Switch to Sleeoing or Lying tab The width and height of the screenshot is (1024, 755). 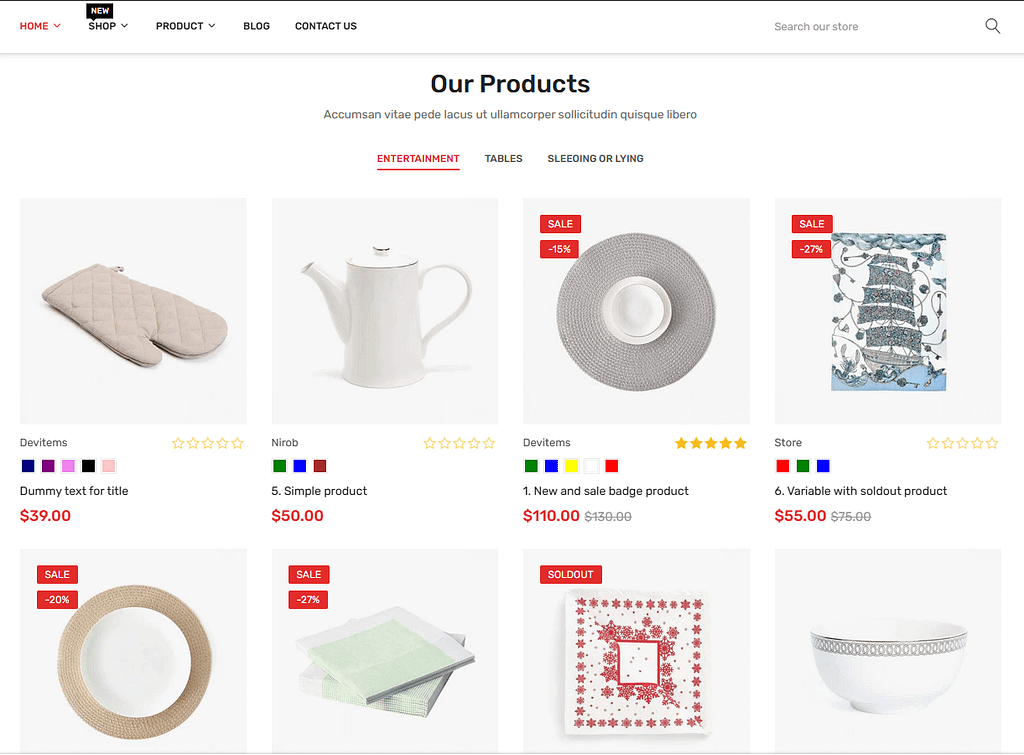pyautogui.click(x=596, y=159)
